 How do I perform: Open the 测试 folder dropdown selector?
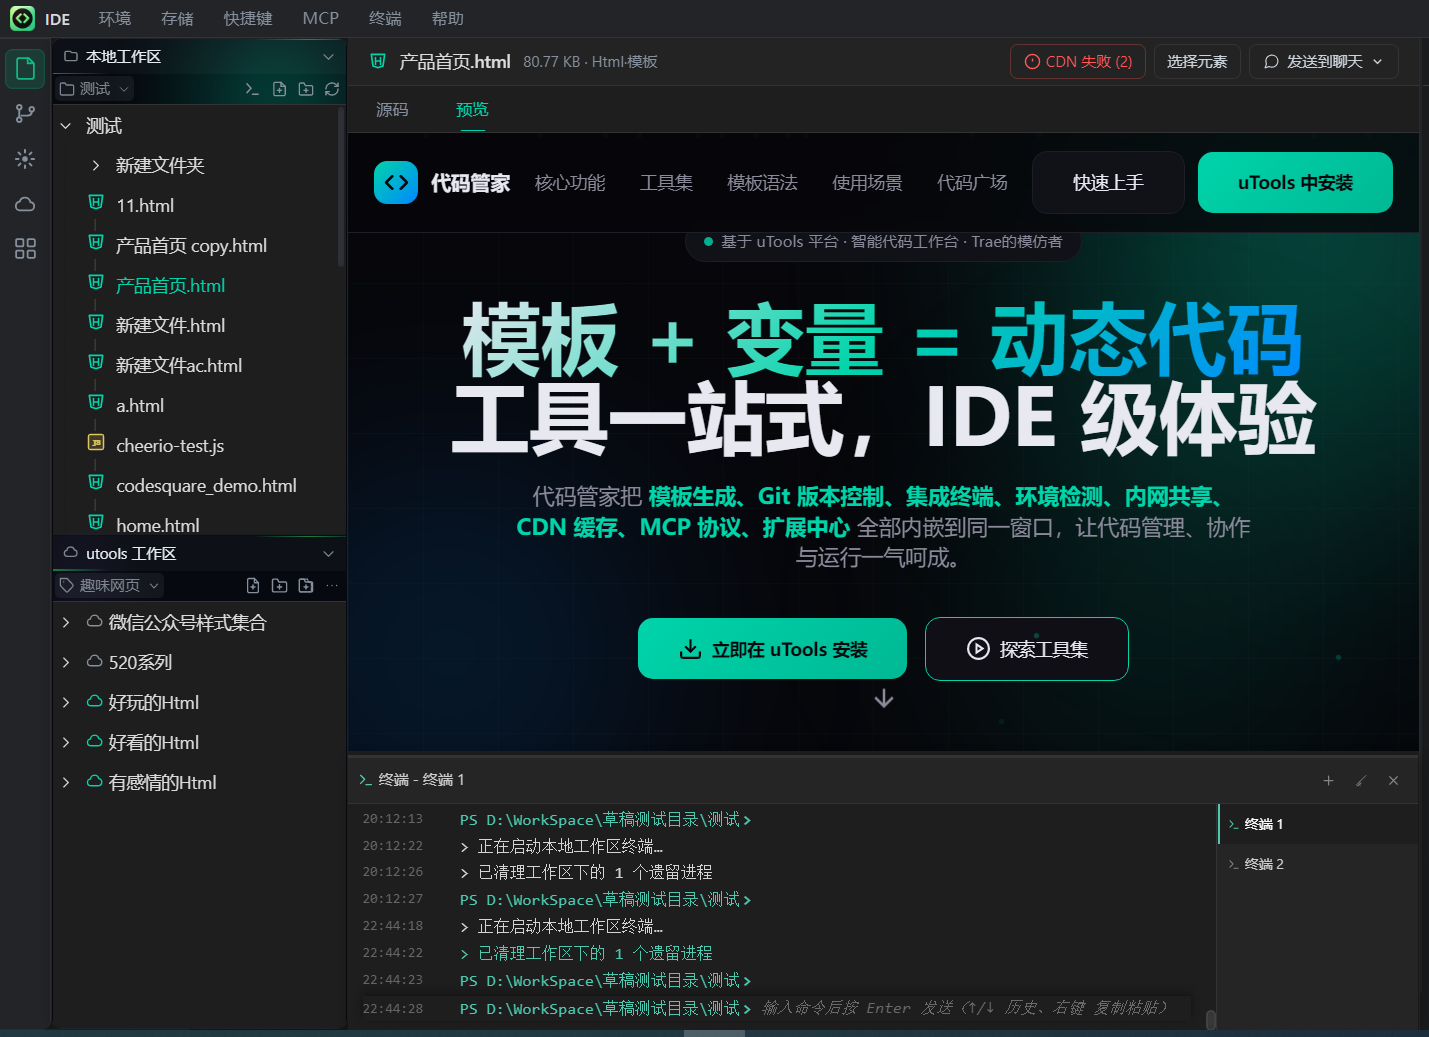94,89
